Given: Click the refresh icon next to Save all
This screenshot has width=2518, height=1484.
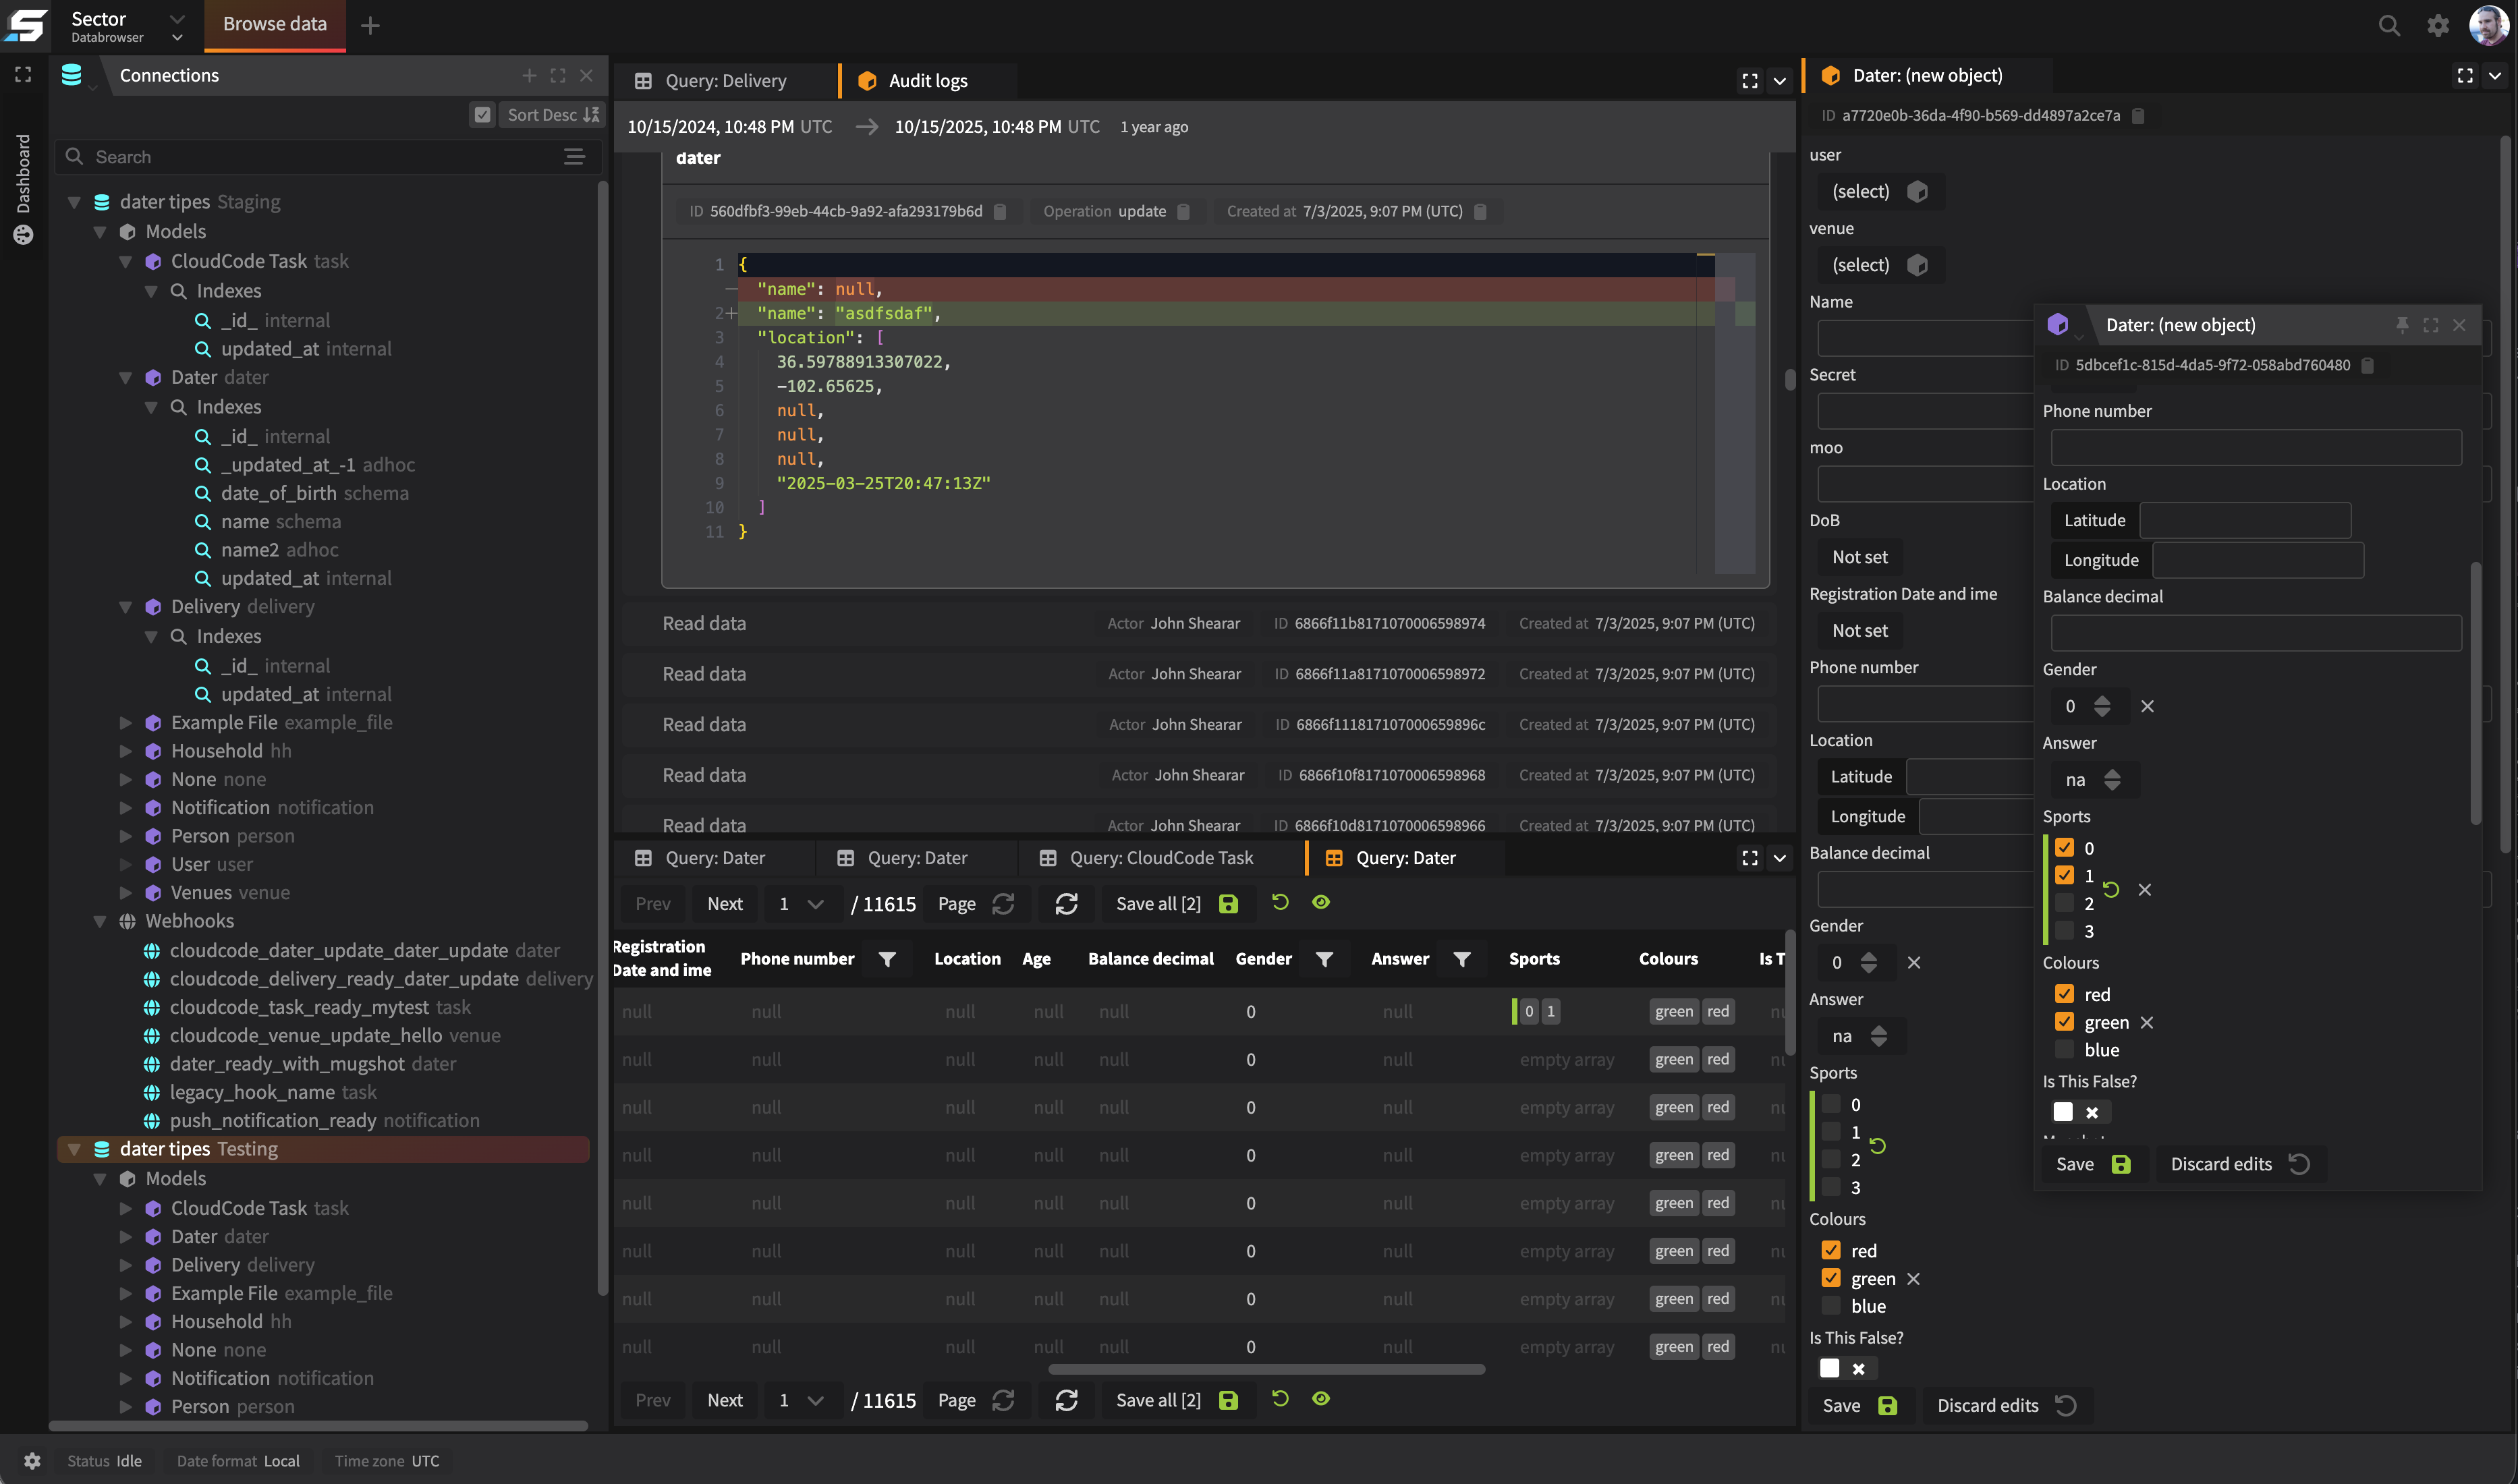Looking at the screenshot, I should (1066, 904).
